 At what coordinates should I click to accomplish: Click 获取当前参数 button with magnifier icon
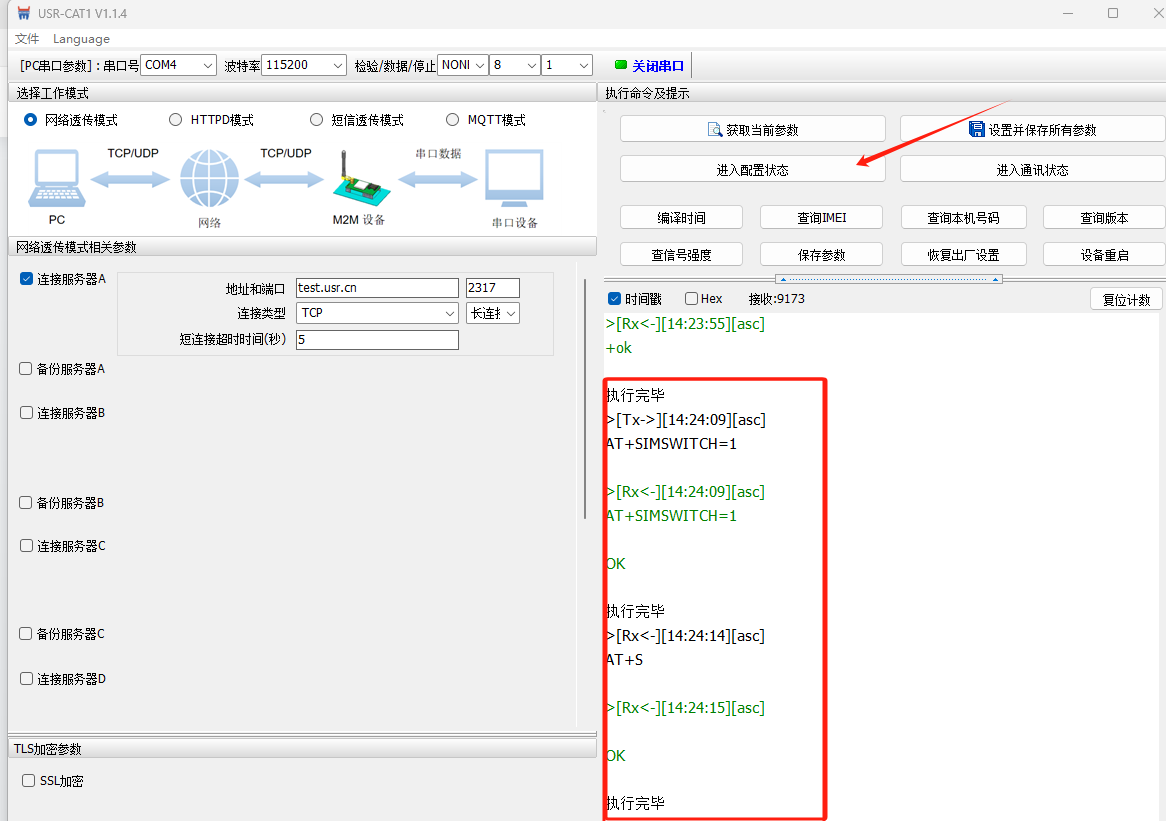752,129
